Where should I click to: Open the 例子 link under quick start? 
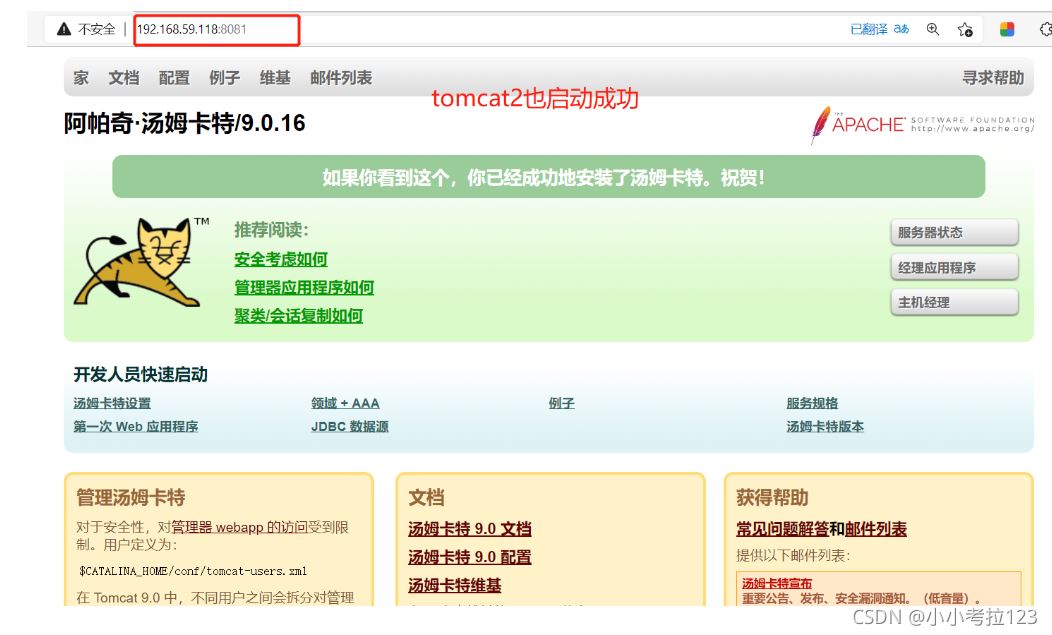(x=562, y=403)
